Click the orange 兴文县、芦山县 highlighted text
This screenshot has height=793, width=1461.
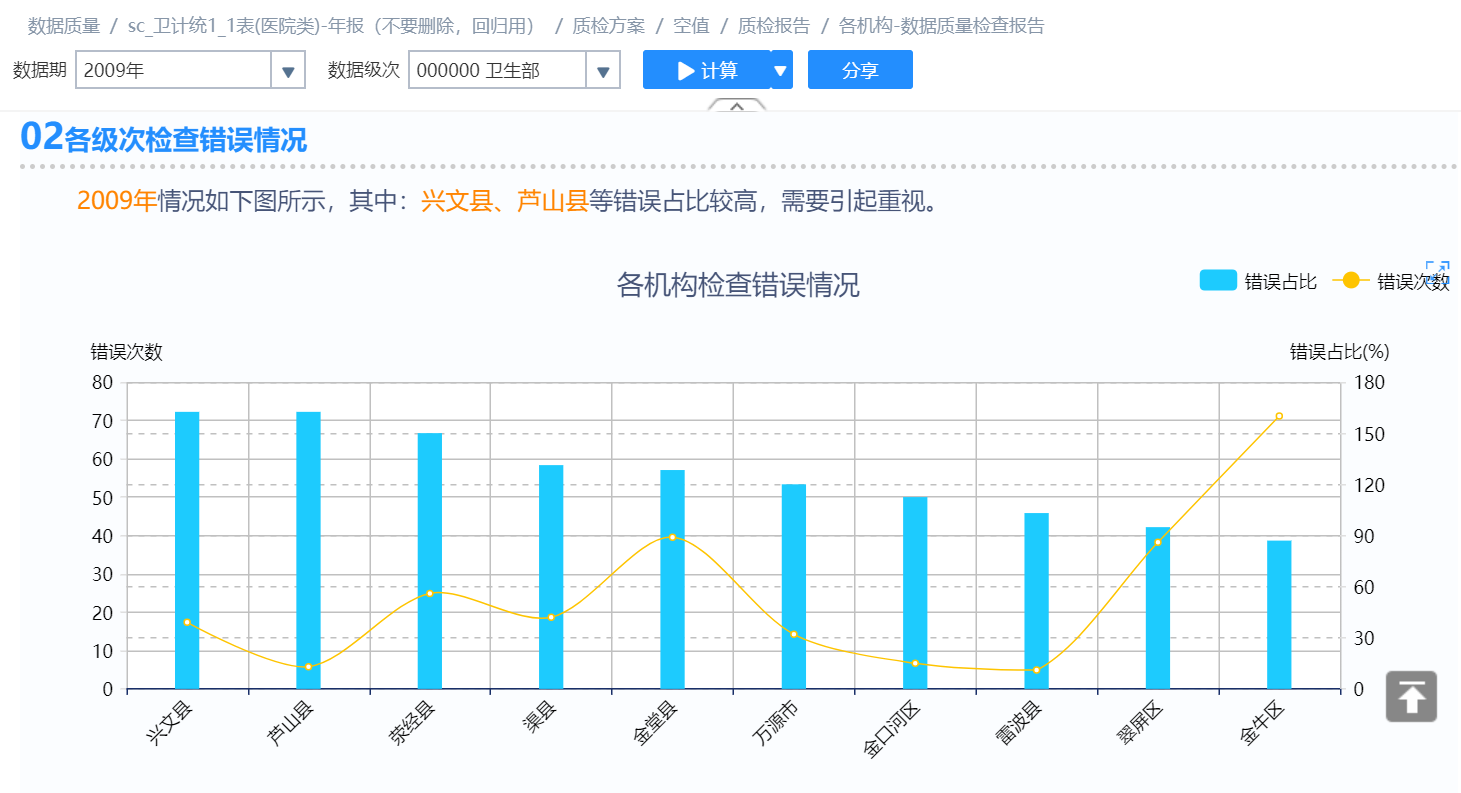pos(505,202)
